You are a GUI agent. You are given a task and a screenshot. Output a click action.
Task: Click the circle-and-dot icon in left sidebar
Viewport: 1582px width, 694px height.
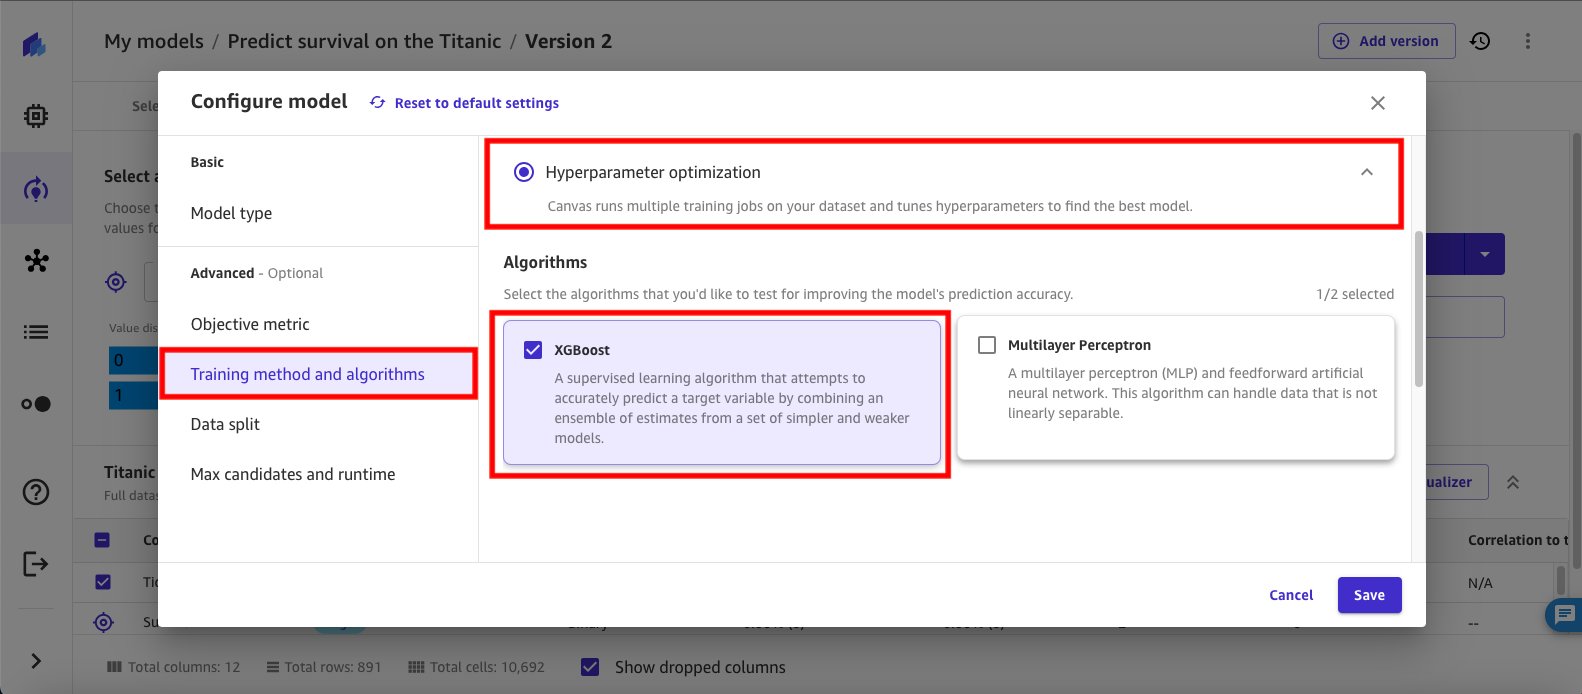click(x=36, y=404)
